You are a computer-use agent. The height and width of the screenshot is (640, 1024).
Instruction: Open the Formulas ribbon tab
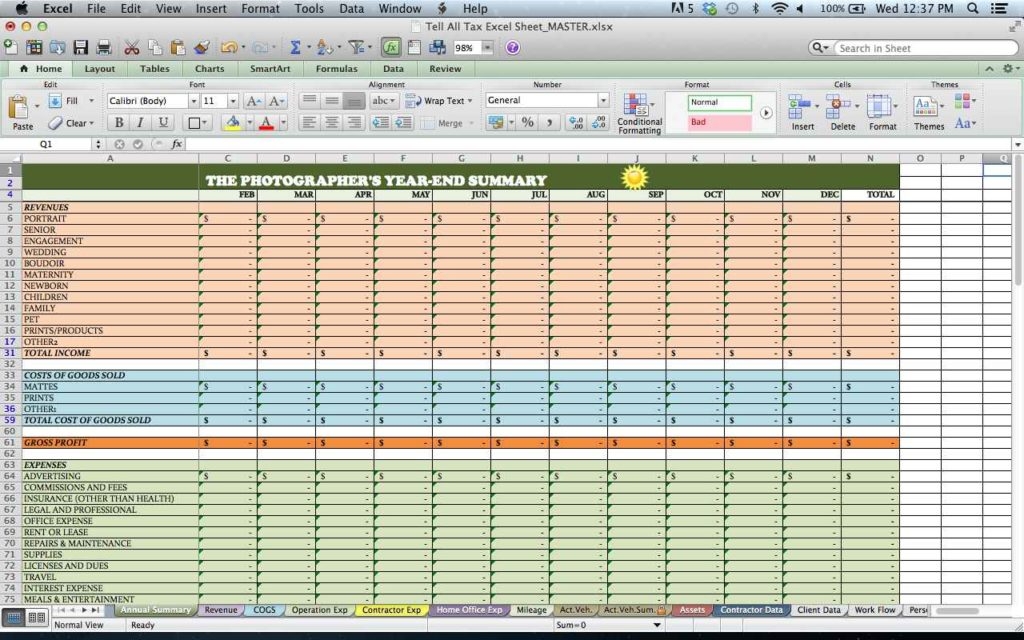[x=336, y=68]
